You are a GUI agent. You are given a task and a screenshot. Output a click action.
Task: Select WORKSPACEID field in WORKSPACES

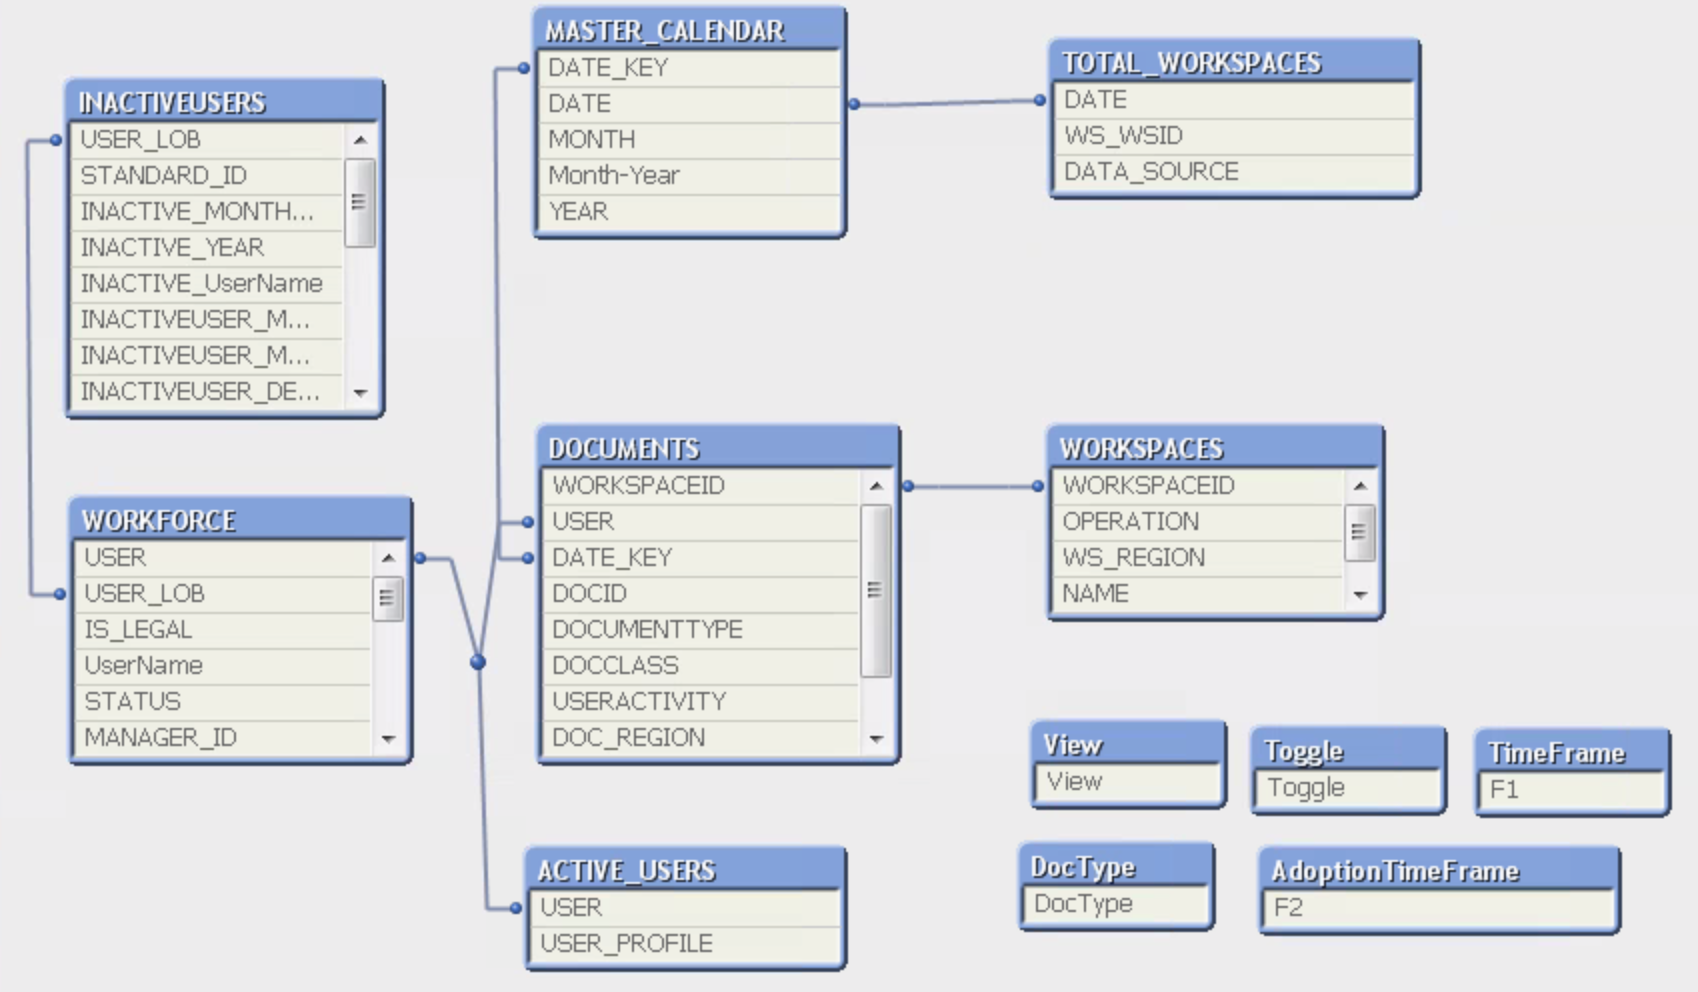pos(1199,486)
